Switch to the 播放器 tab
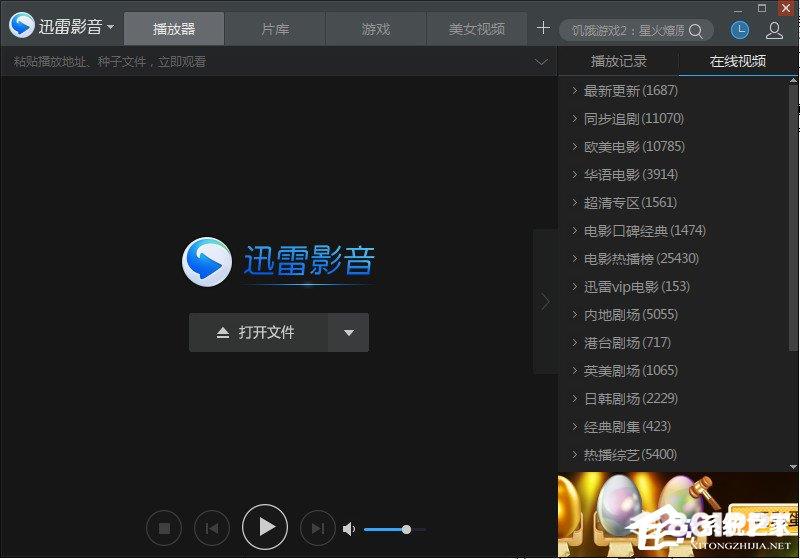The height and width of the screenshot is (559, 800). click(x=174, y=29)
